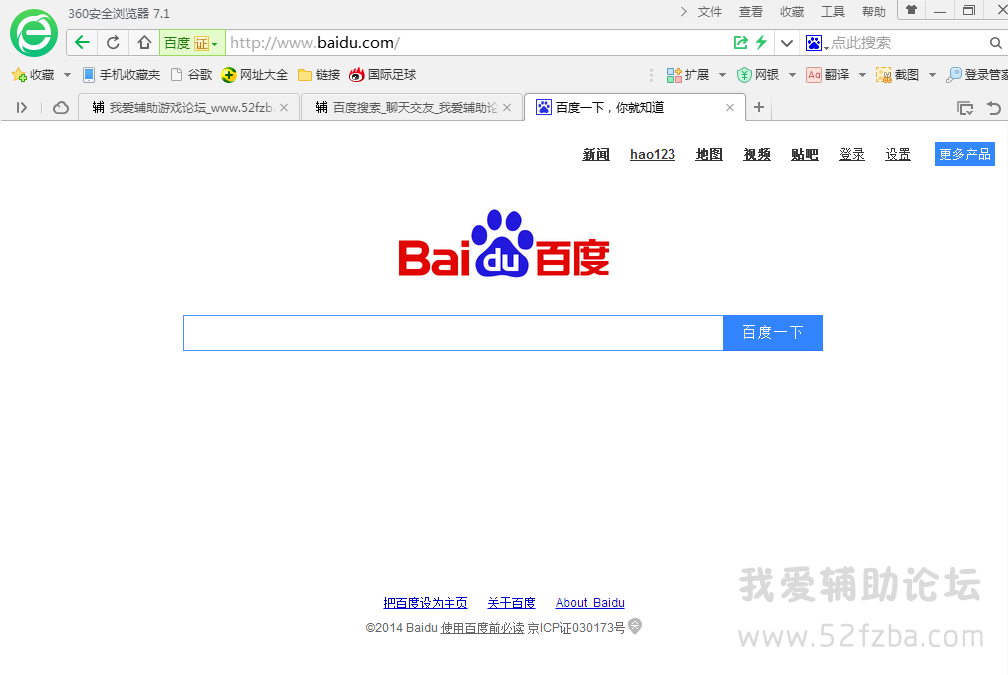Screen dimensions: 1008x675
Task: Click the 更多产品 button
Action: click(x=965, y=154)
